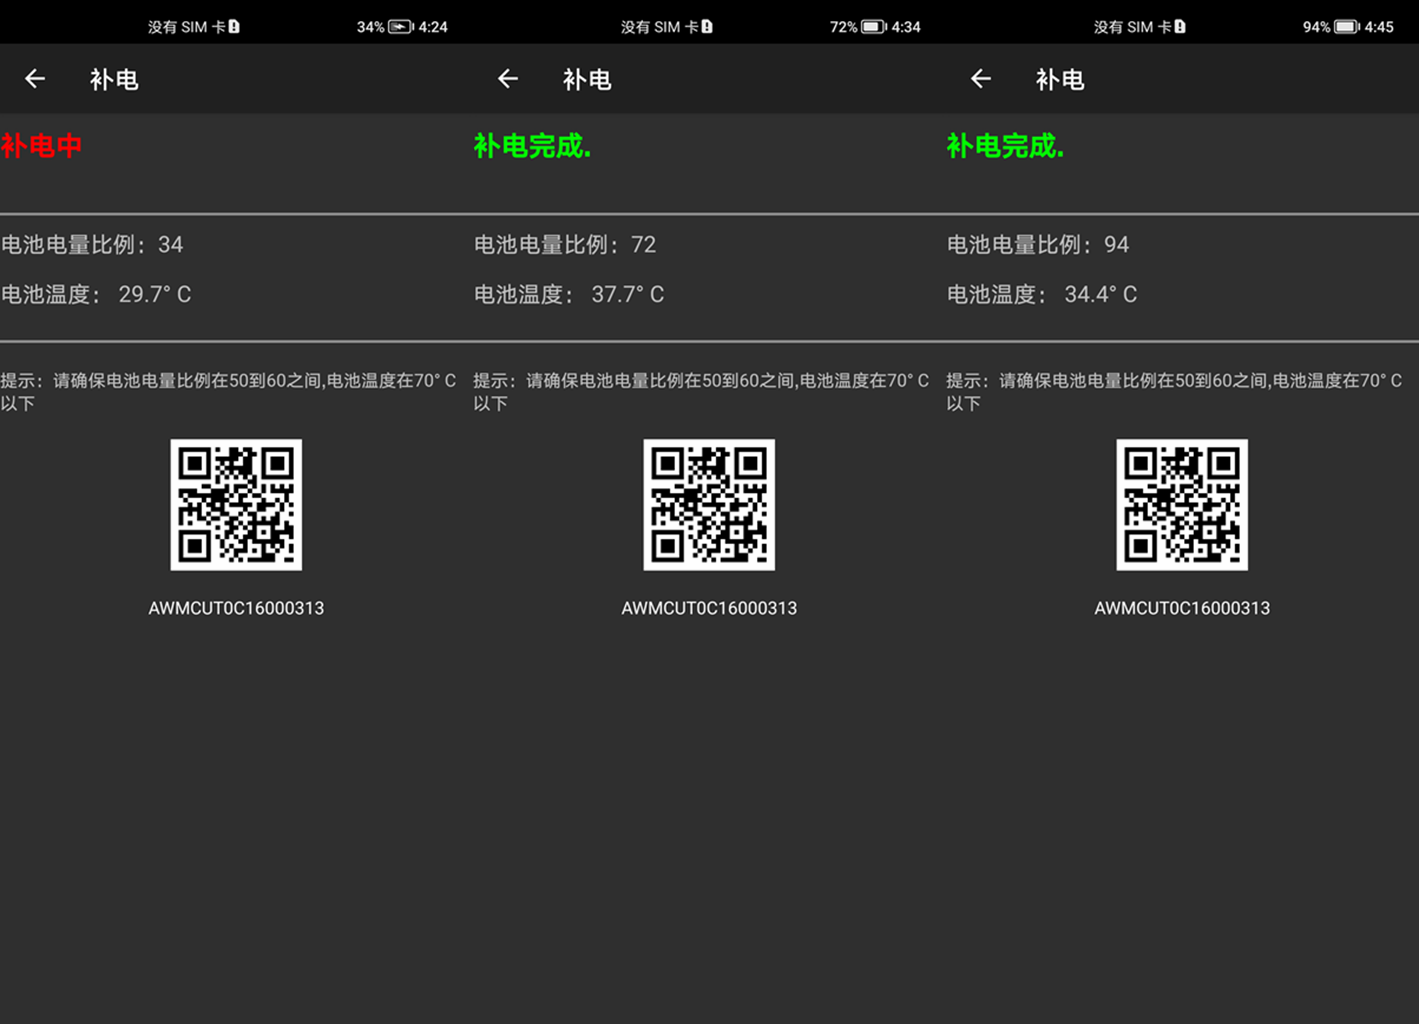Click 没有 SIM 卡 text on the 4:34 screen

click(x=660, y=27)
